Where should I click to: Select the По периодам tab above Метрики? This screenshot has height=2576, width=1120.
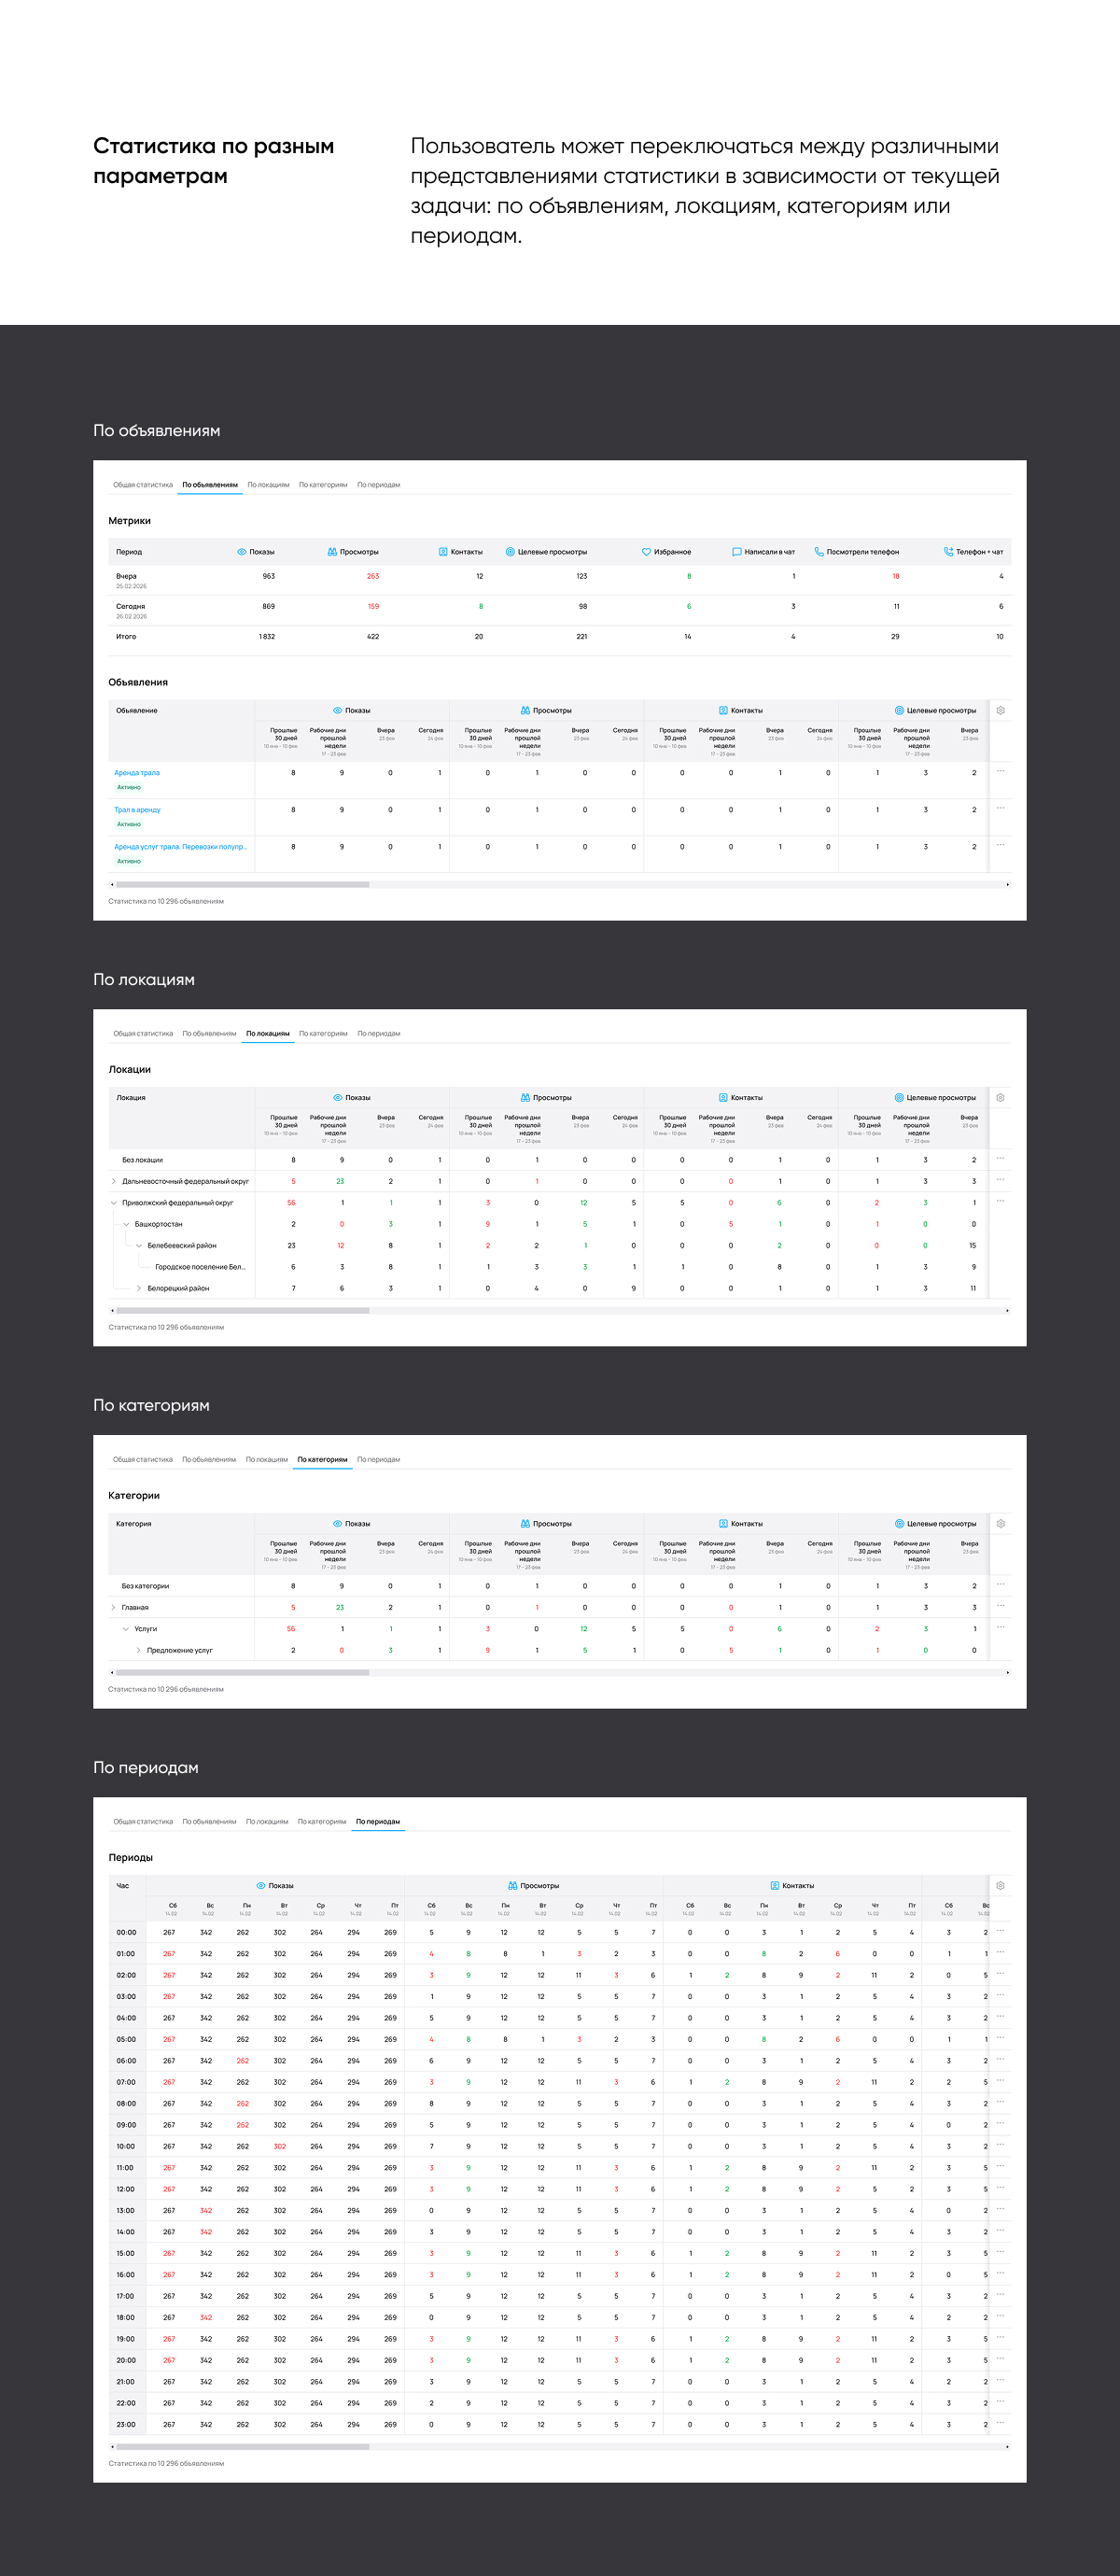[379, 485]
